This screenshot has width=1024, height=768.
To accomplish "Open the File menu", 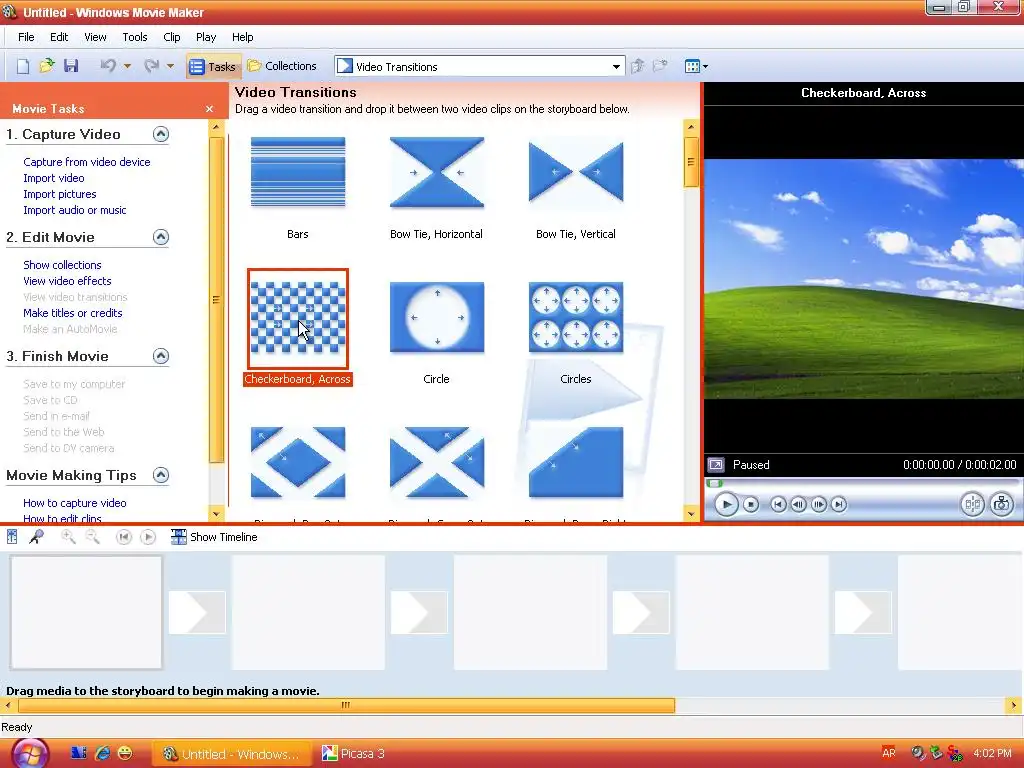I will tap(26, 37).
